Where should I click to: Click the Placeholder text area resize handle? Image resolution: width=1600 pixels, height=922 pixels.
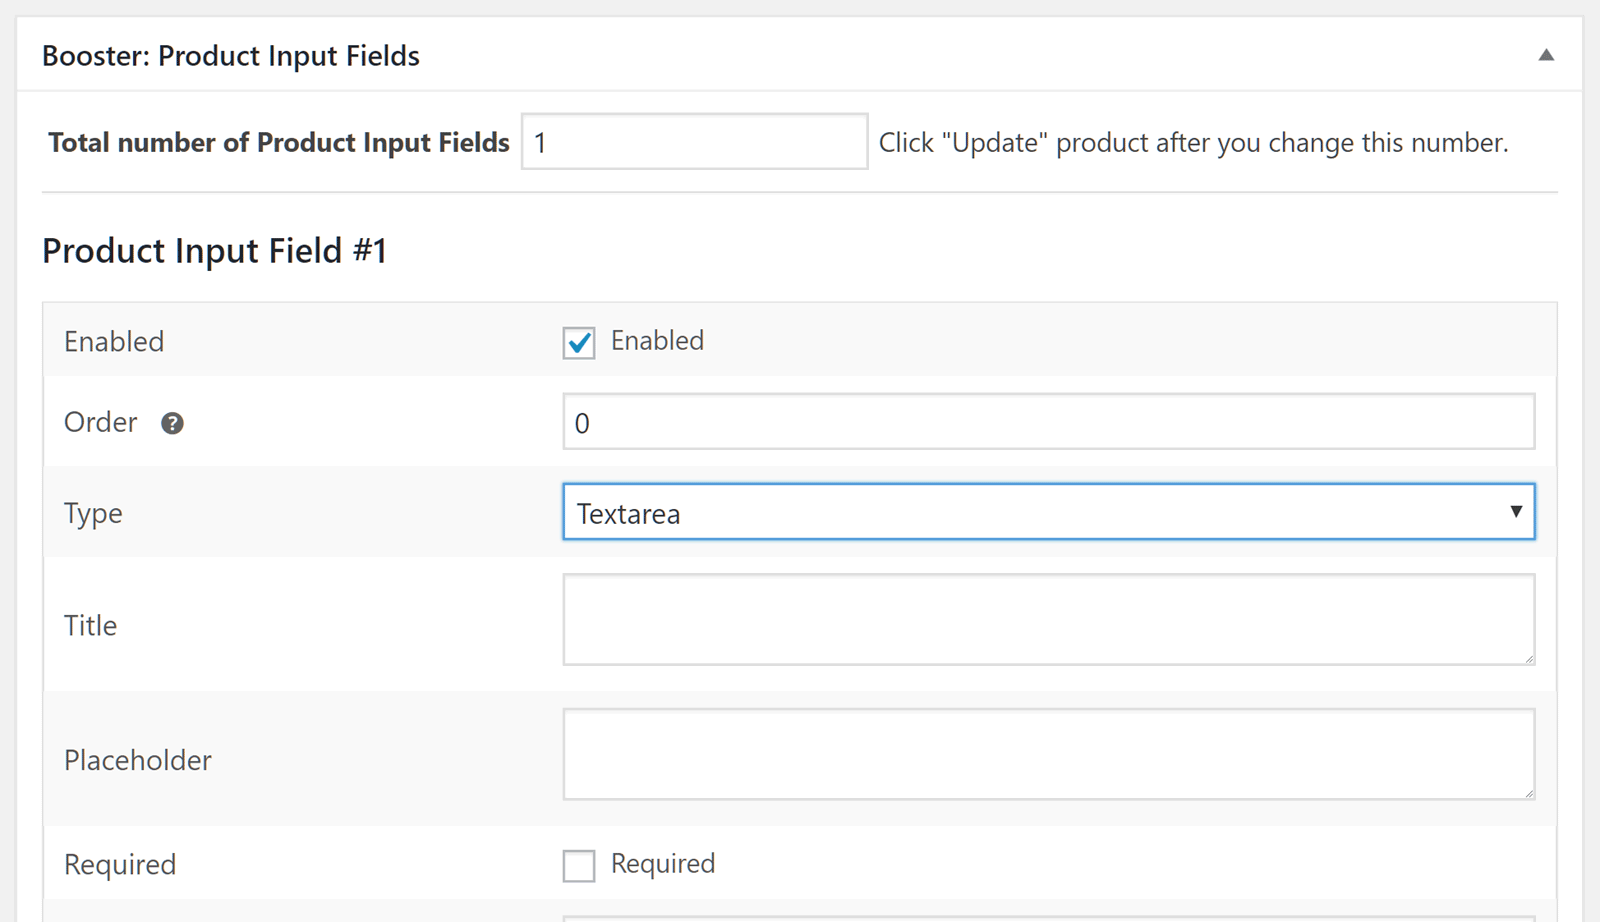[x=1529, y=794]
